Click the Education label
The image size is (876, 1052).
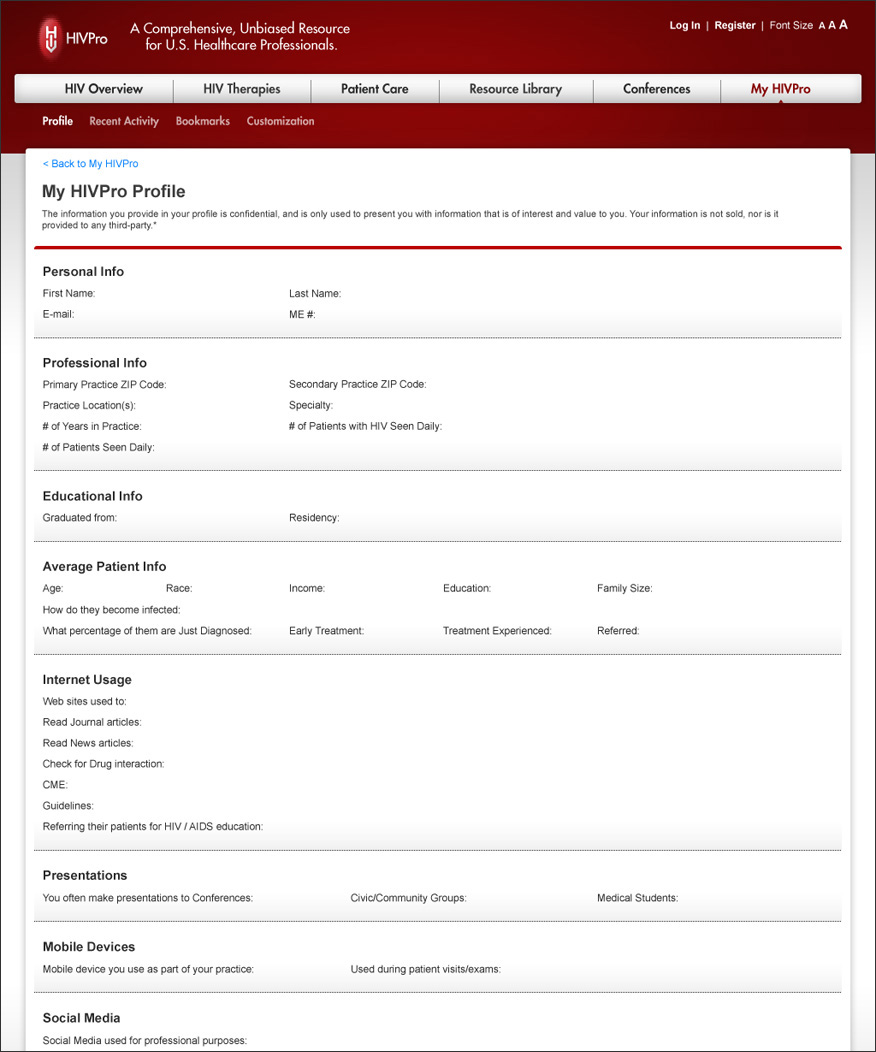click(467, 588)
